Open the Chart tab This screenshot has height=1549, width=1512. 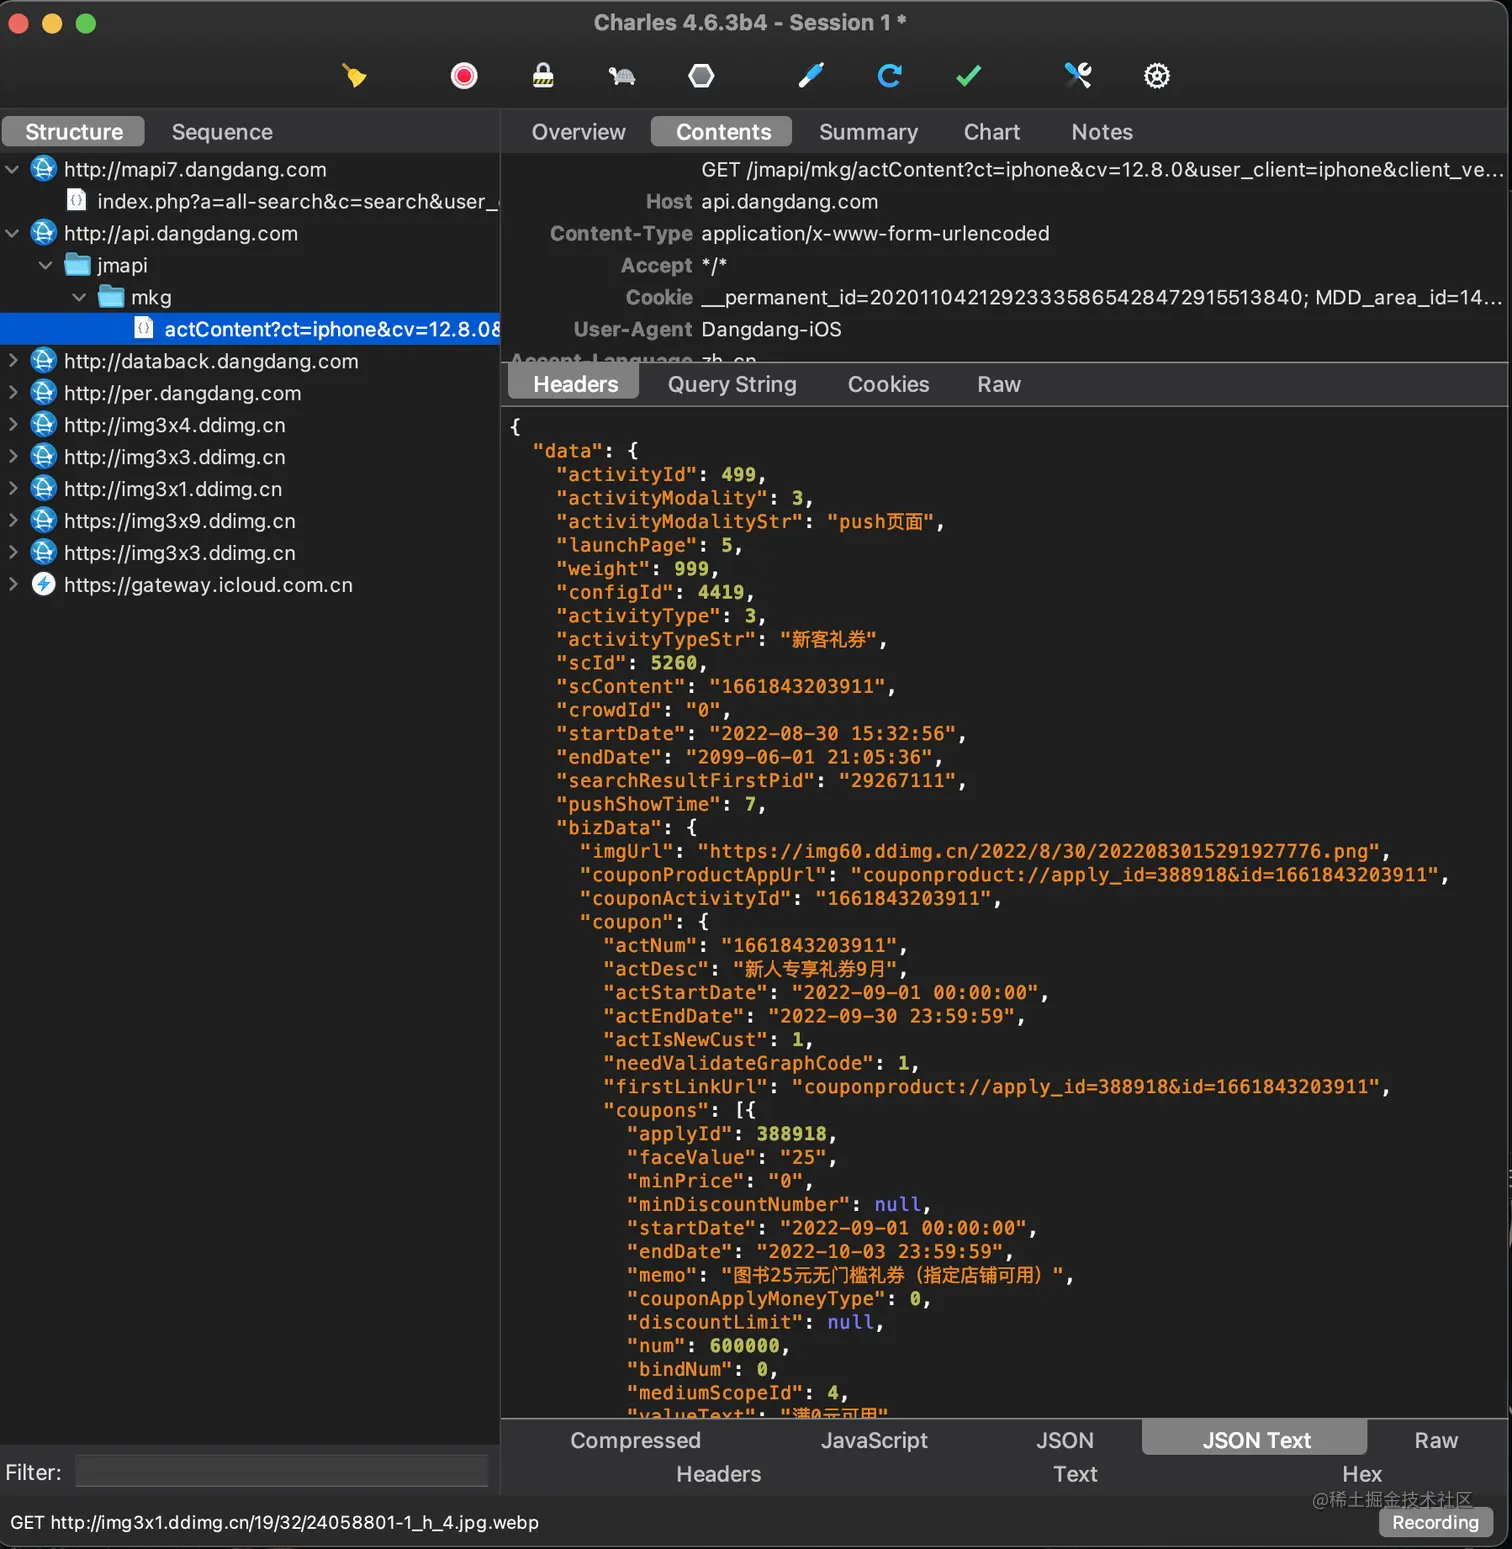(x=992, y=132)
